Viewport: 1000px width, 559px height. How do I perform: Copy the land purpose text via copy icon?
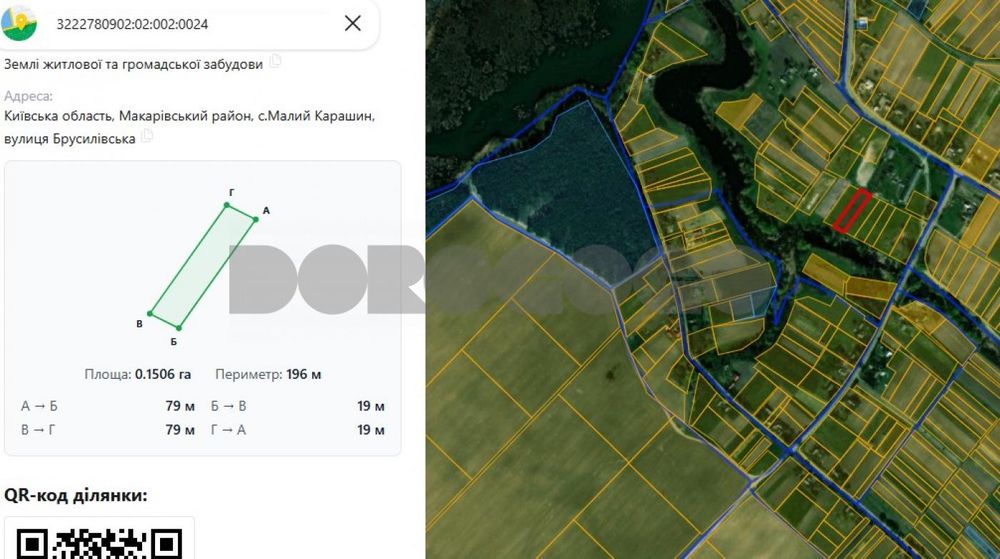pos(275,62)
